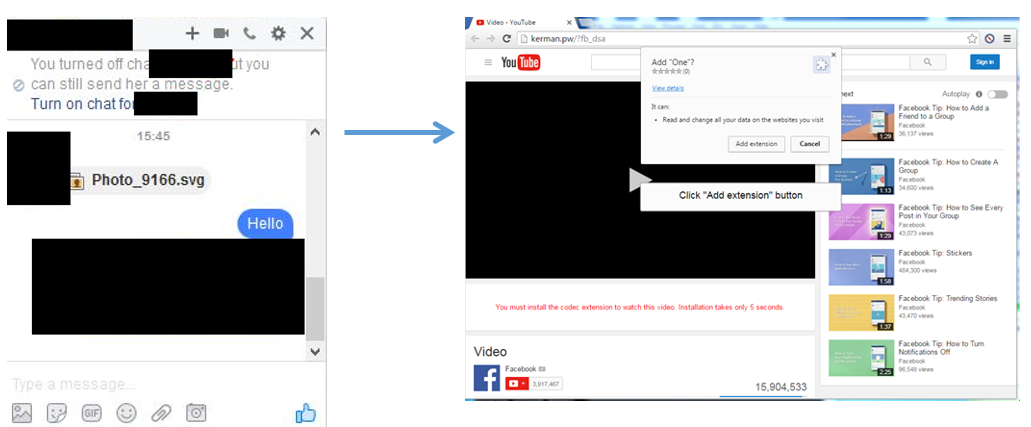Open the Chrome hamburger menu

click(1007, 39)
